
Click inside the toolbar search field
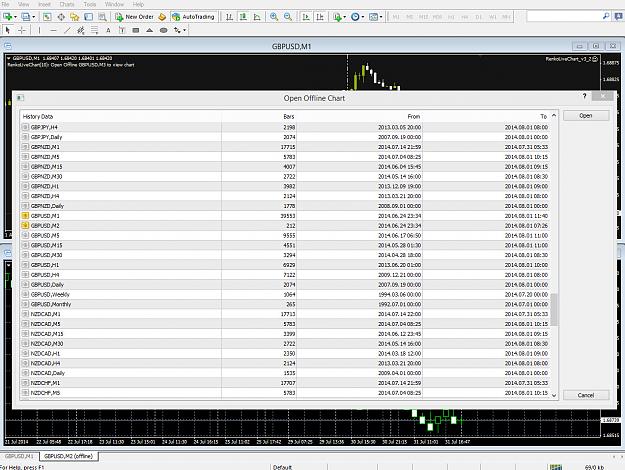[564, 16]
